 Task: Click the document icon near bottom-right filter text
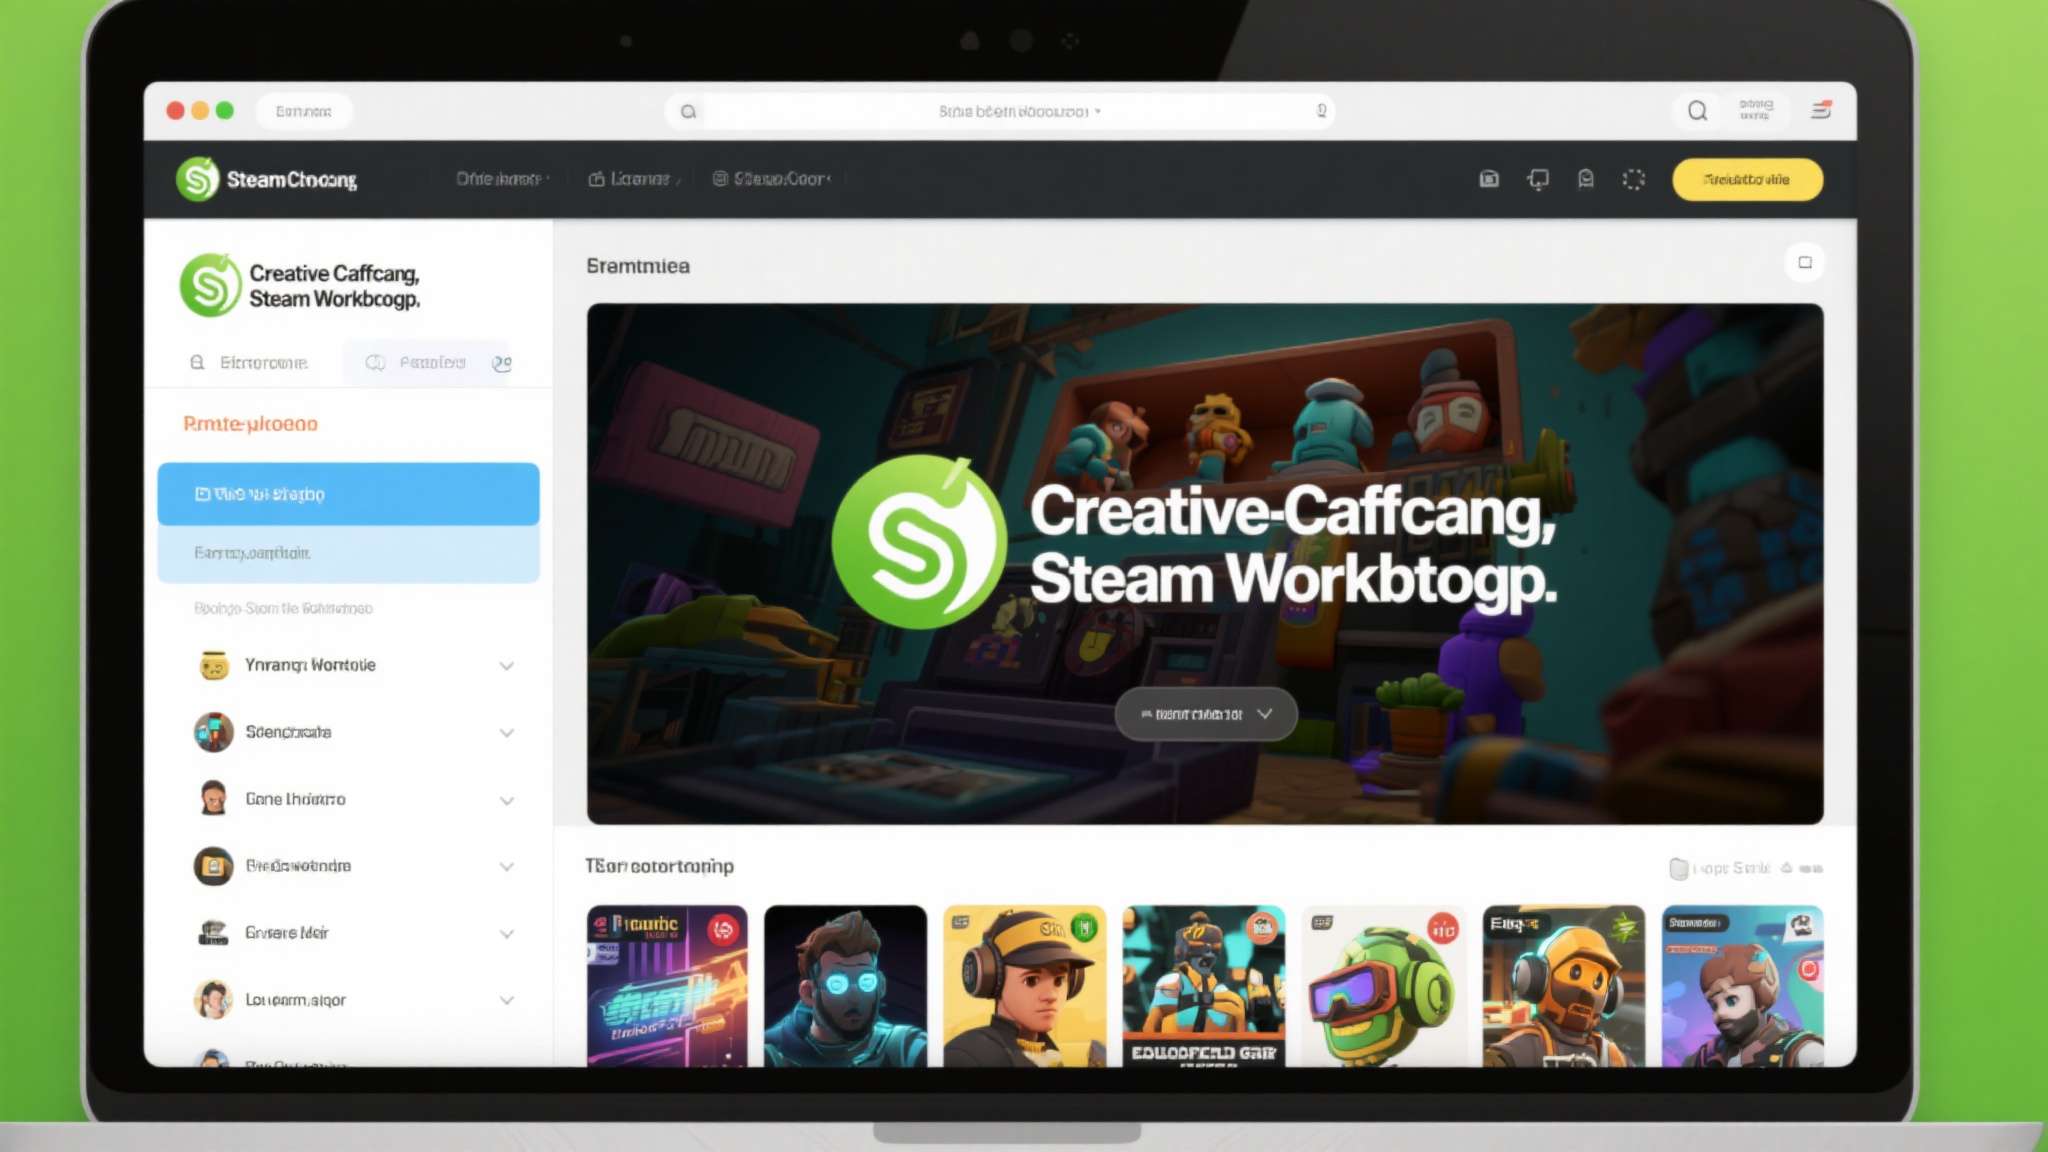click(1679, 868)
